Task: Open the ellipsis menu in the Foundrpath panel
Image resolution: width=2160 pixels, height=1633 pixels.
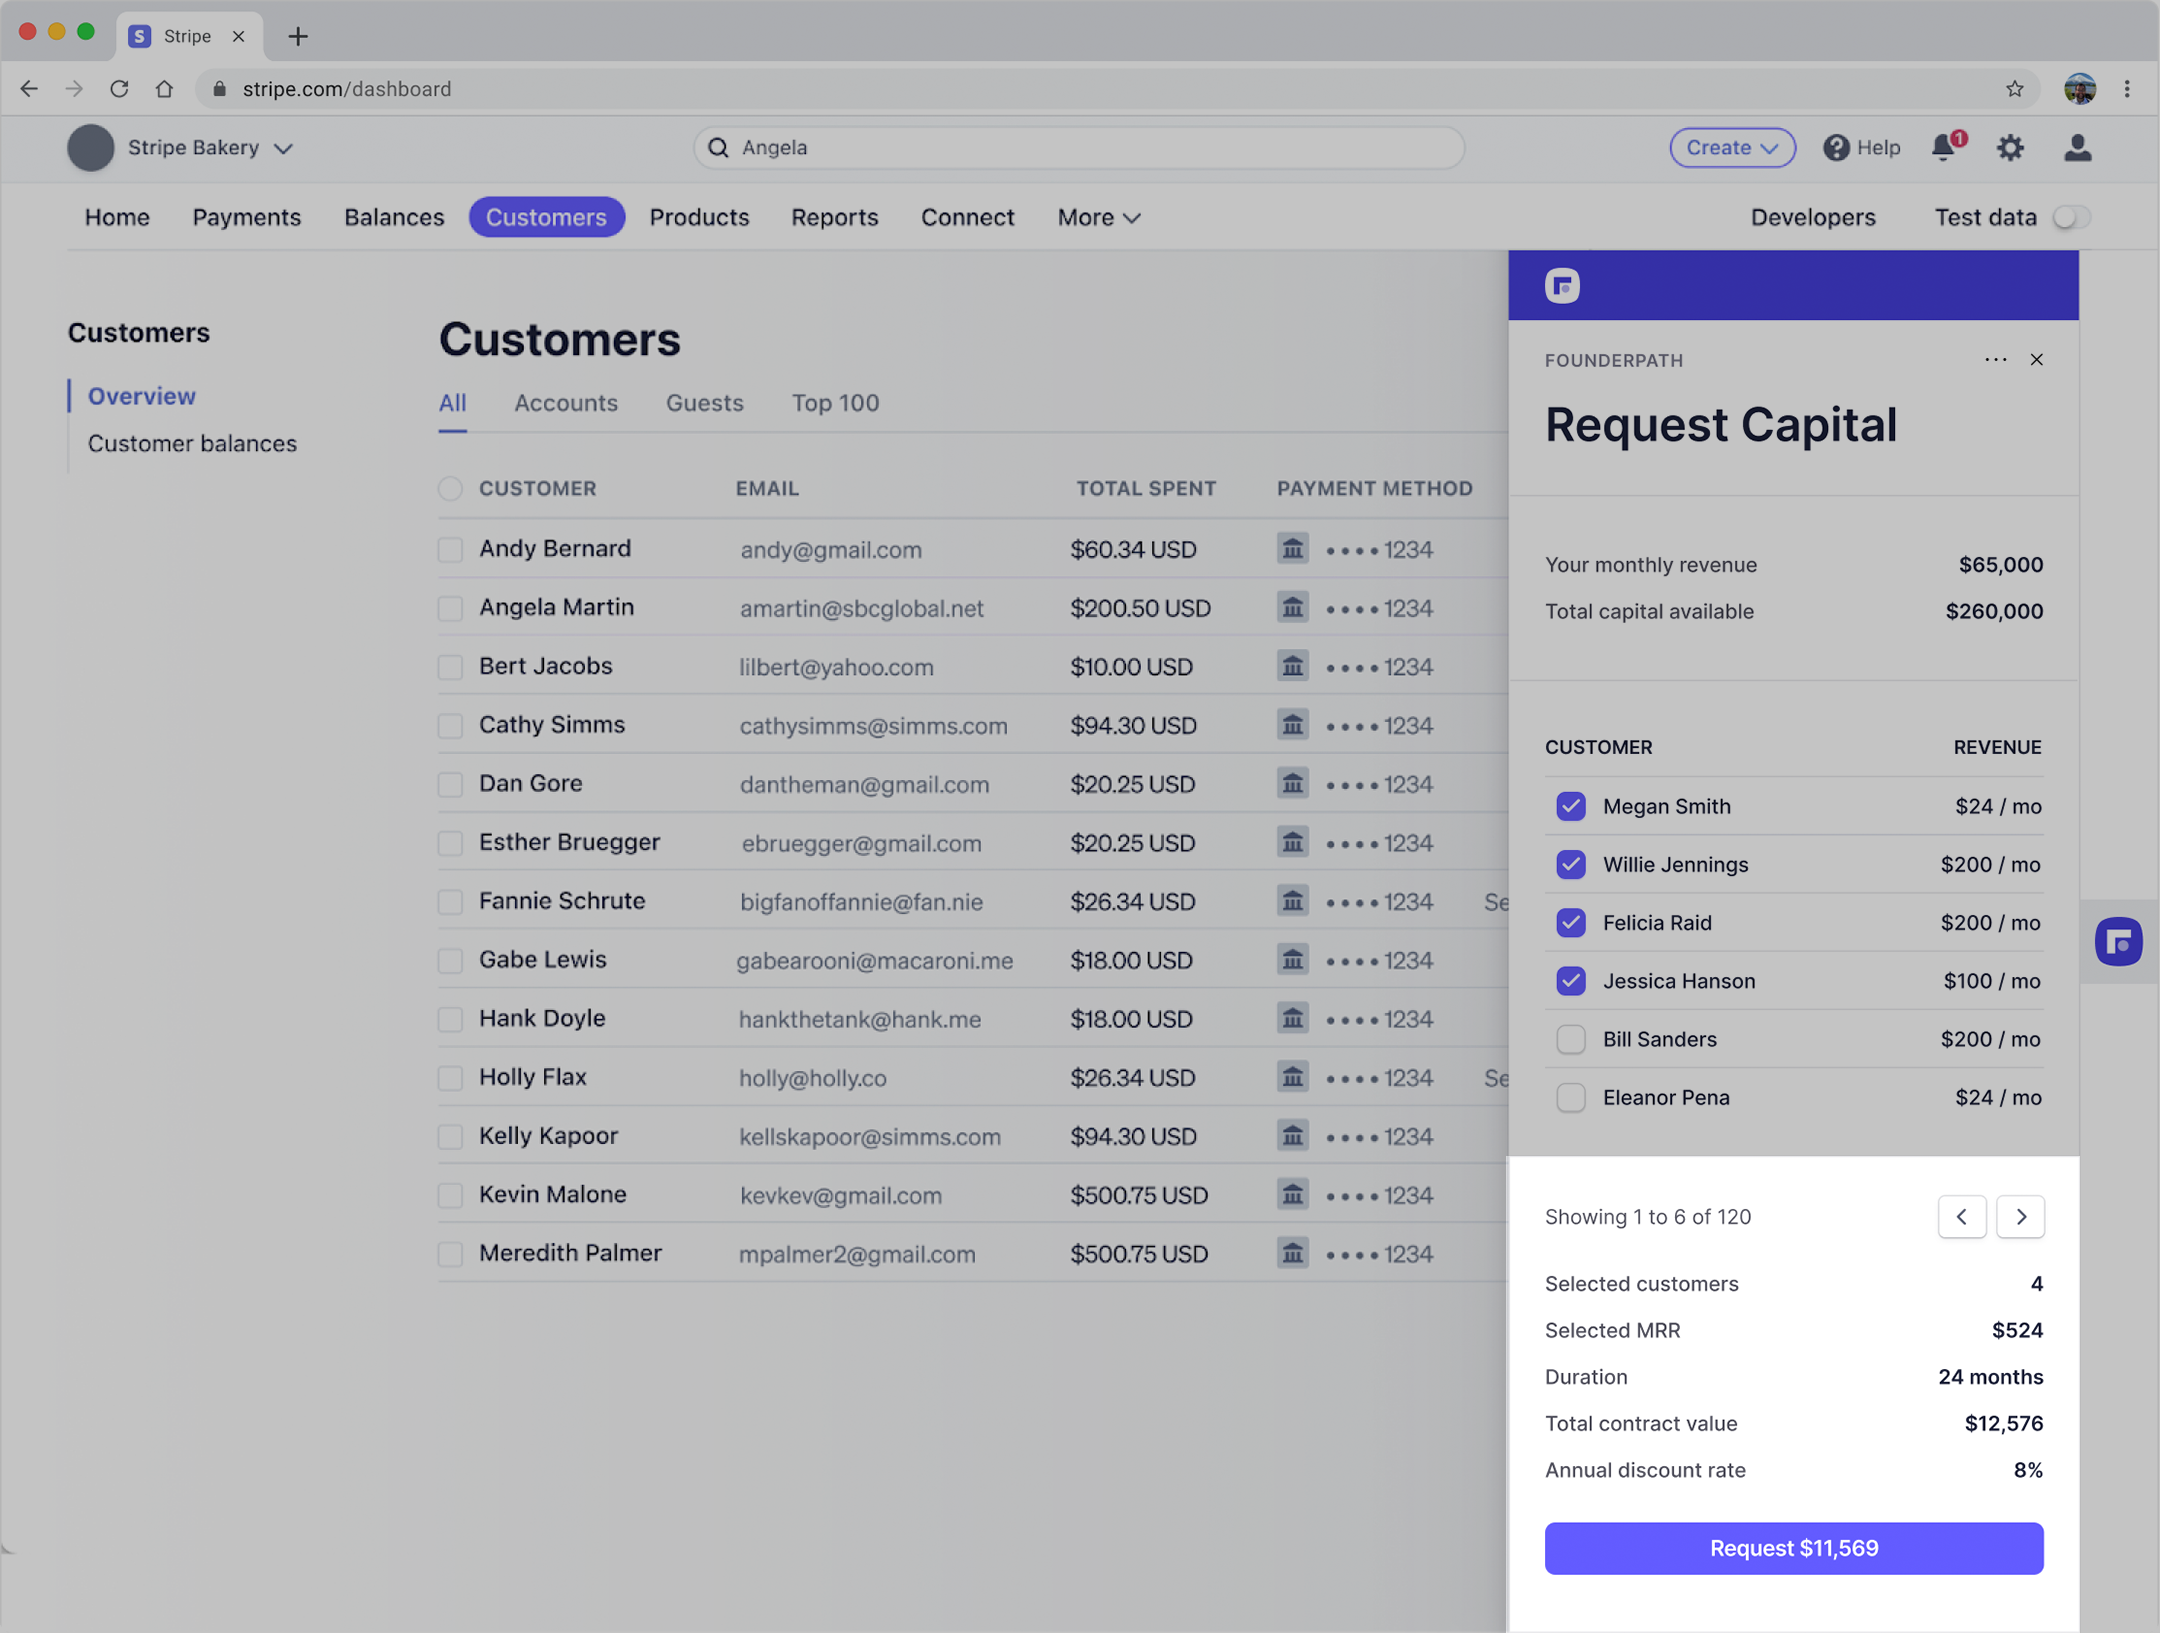Action: (x=1996, y=359)
